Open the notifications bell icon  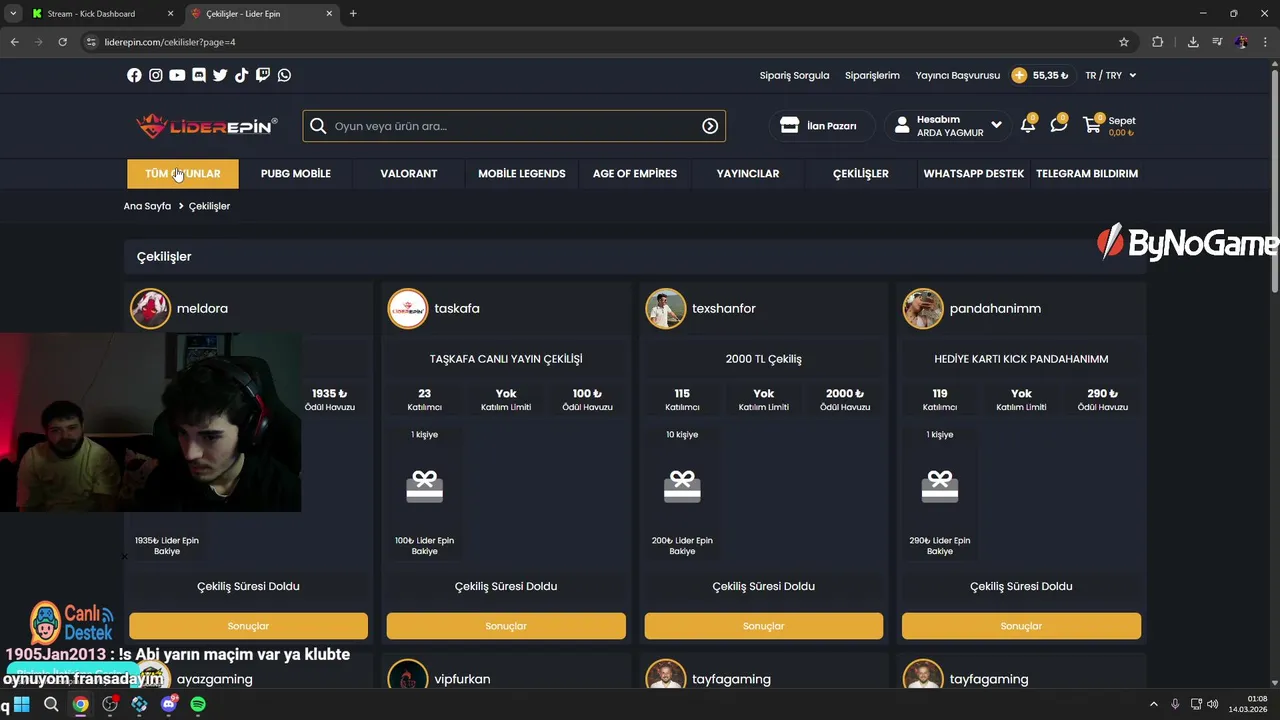coord(1028,125)
